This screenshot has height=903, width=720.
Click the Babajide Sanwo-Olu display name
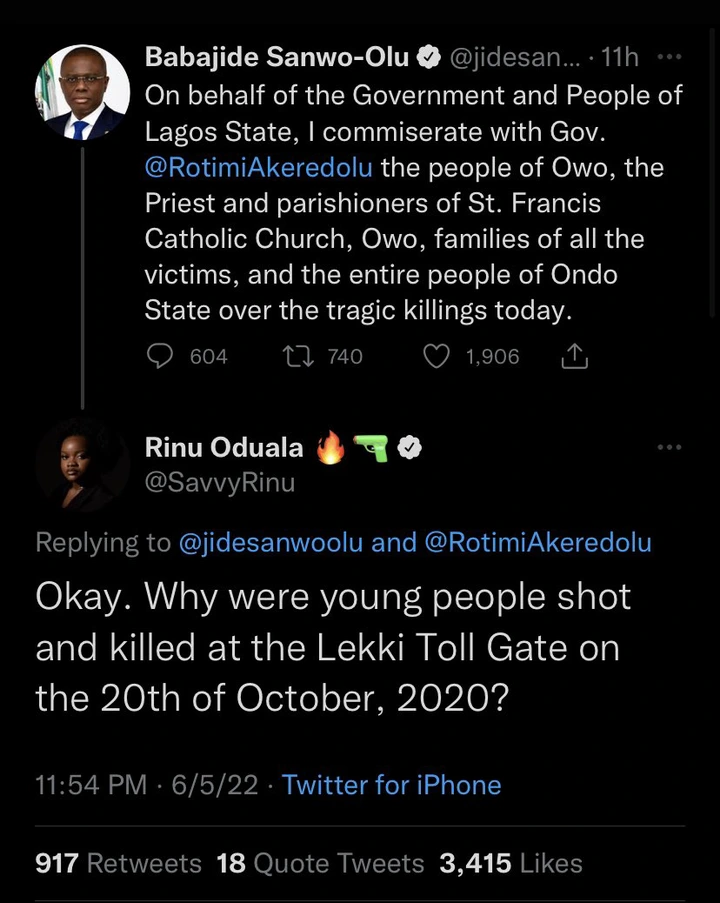coord(277,58)
